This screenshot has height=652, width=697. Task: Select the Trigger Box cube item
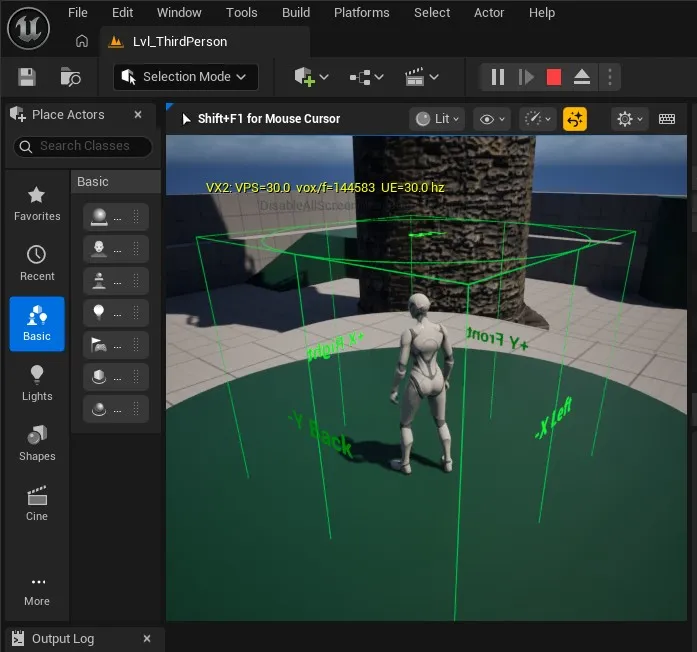(x=116, y=377)
